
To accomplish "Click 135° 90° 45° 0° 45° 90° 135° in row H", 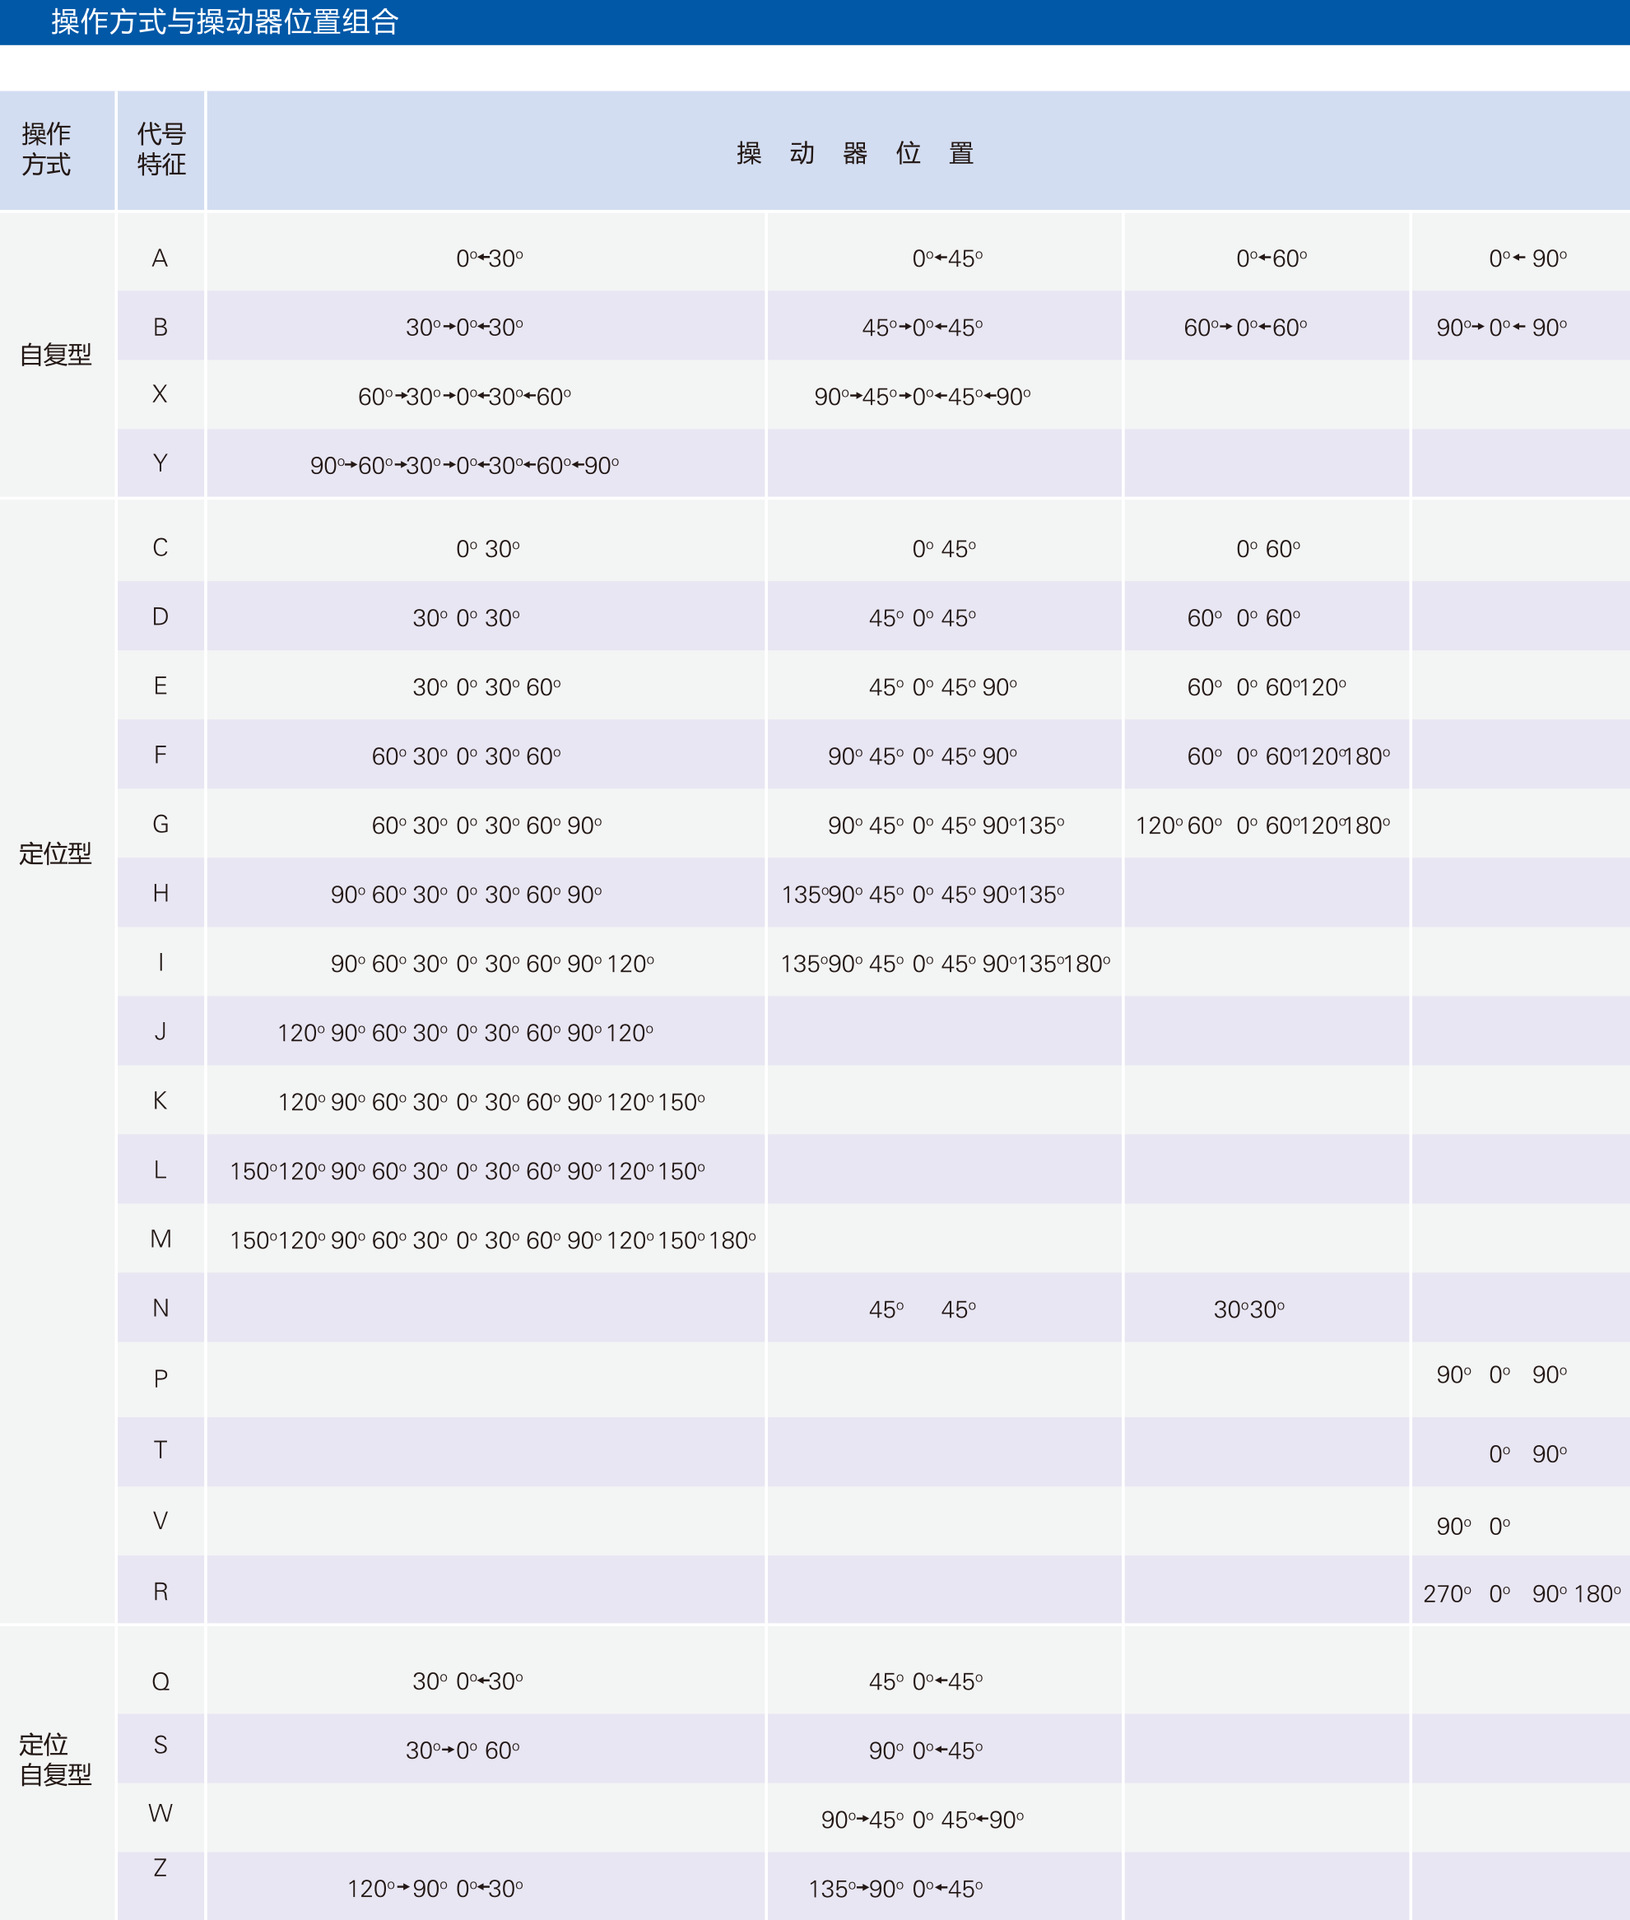I will coord(922,894).
